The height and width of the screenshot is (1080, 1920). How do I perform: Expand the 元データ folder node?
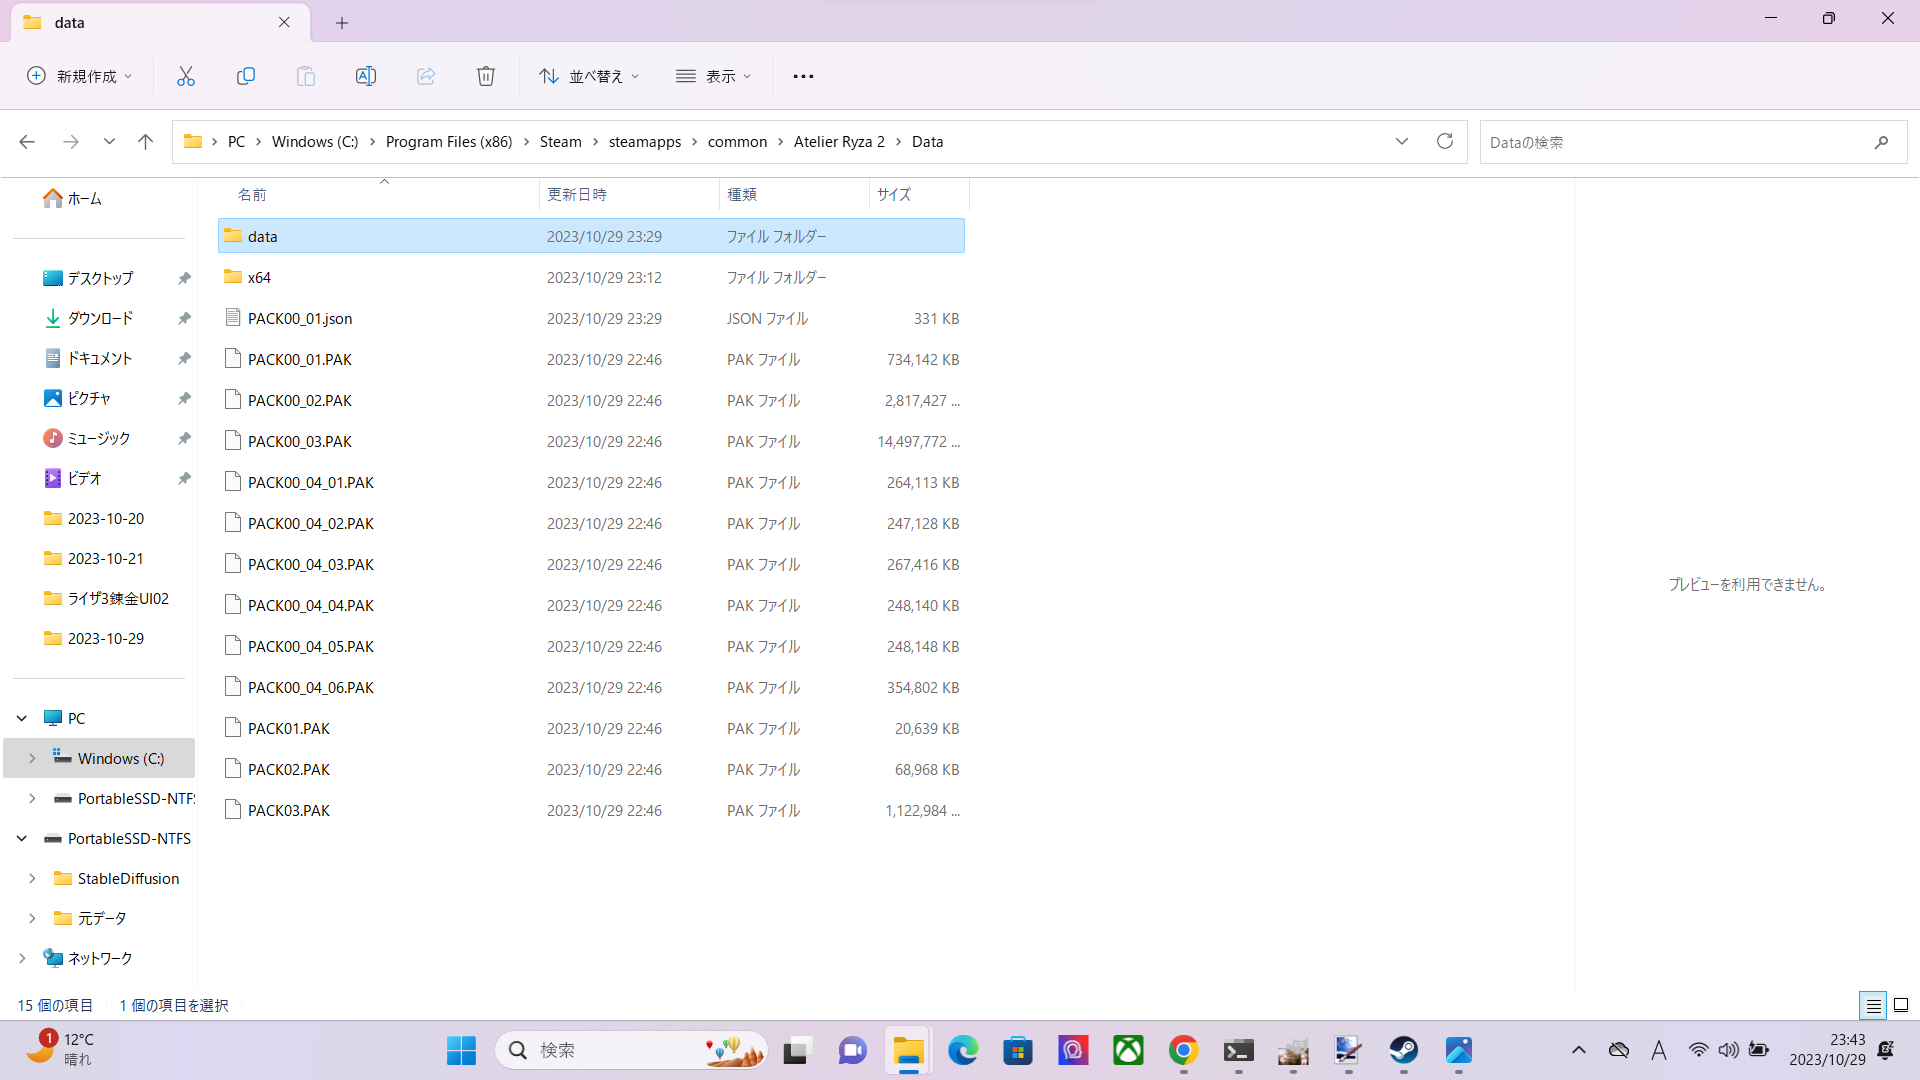(32, 918)
